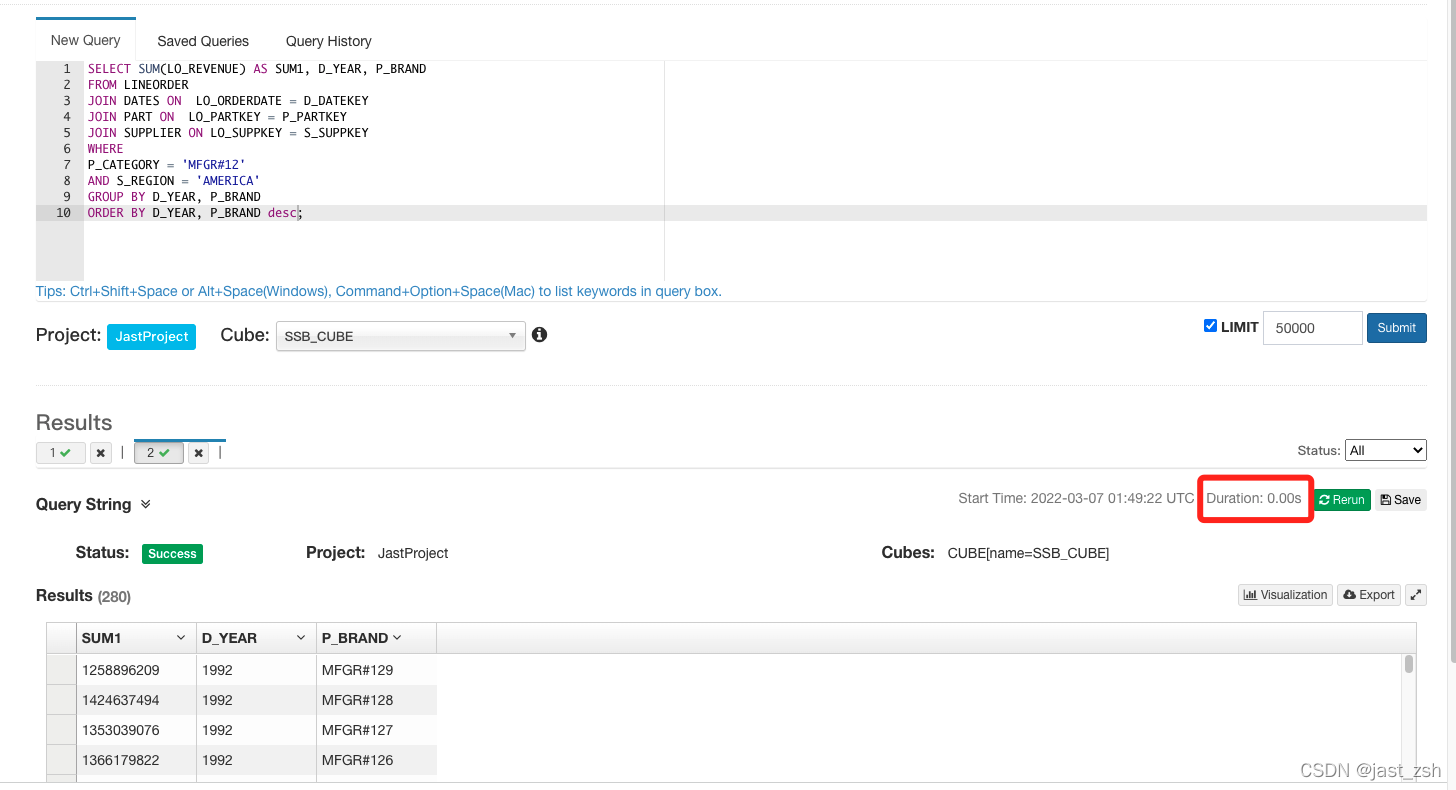Open the Visualization view
1456x790 pixels.
(x=1285, y=595)
